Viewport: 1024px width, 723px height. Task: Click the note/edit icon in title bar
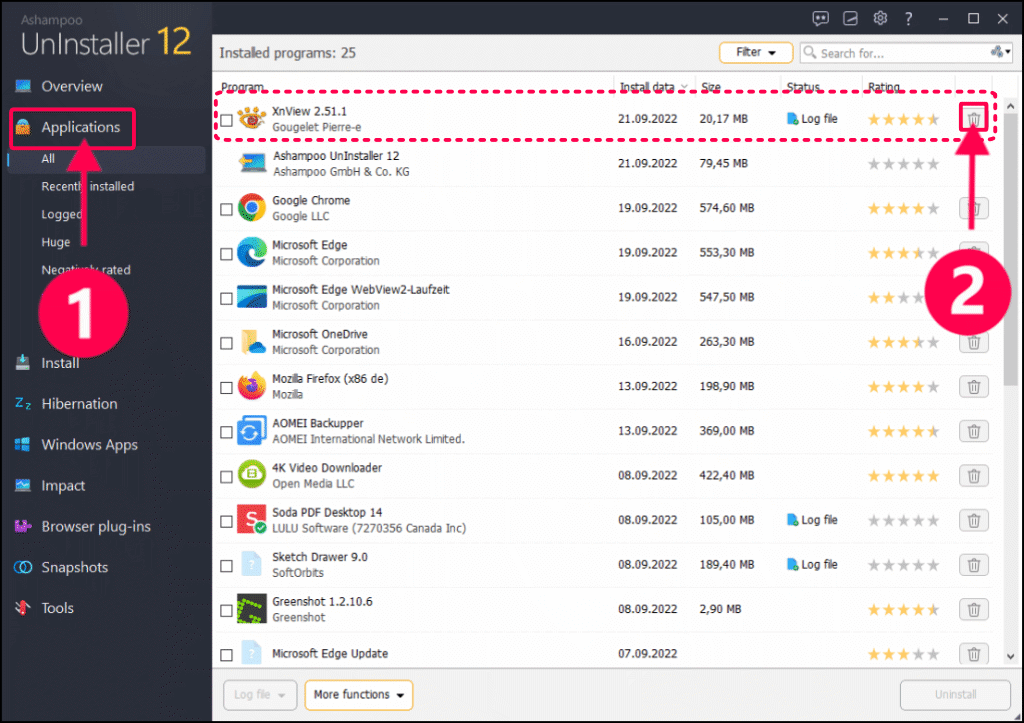[850, 18]
